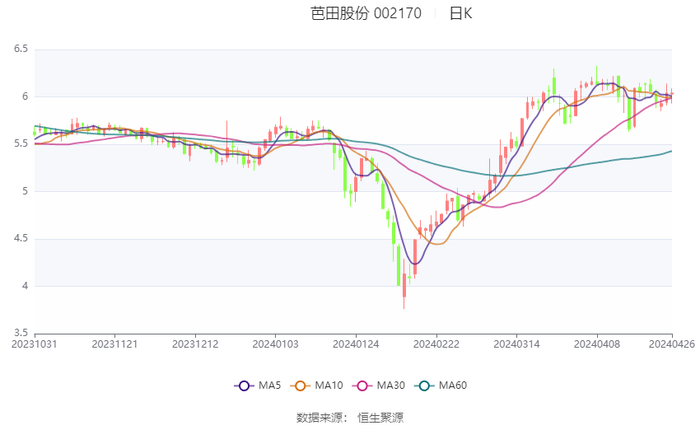Select the 20231121 date on x-axis
This screenshot has width=700, height=426.
[115, 345]
